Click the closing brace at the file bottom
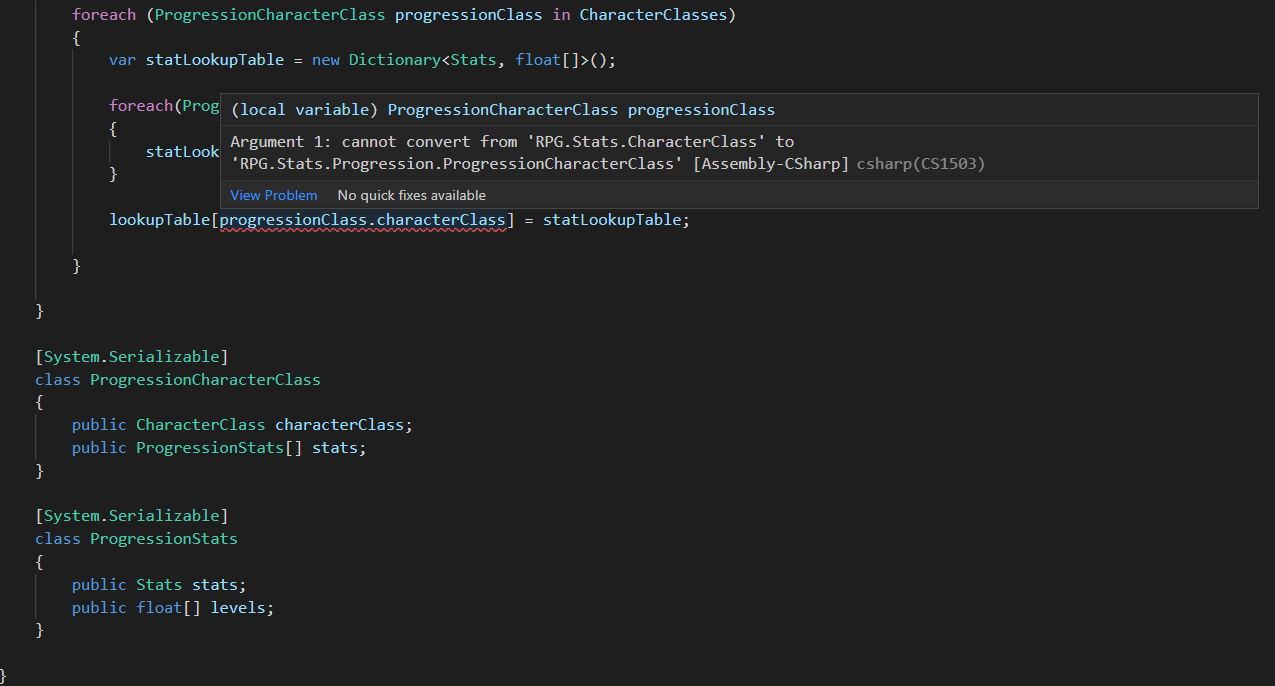This screenshot has height=686, width=1275. coord(3,676)
